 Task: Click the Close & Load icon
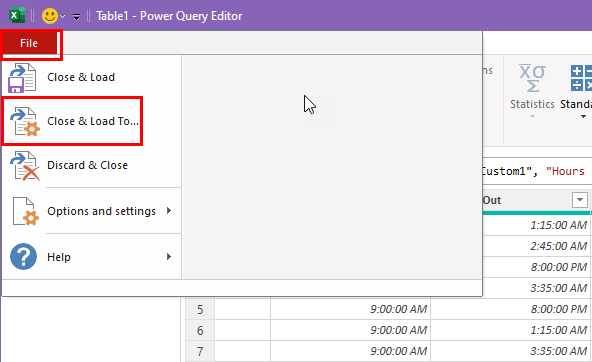click(22, 78)
